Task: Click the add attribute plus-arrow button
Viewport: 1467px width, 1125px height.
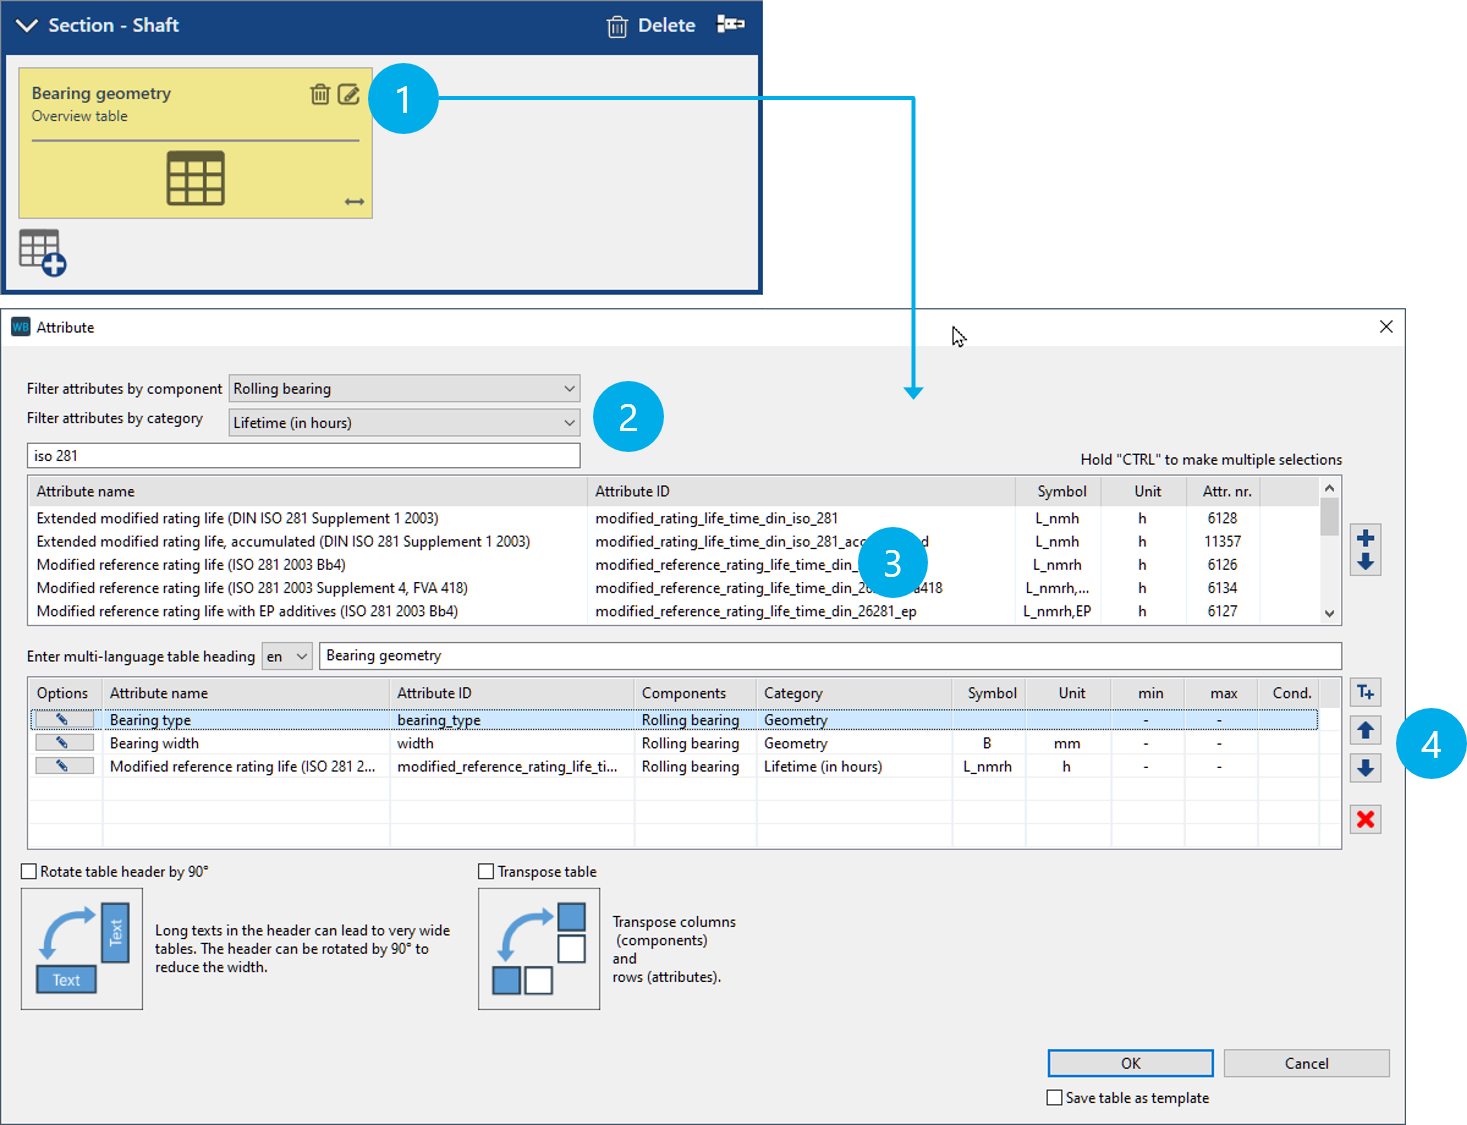Action: (x=1365, y=550)
